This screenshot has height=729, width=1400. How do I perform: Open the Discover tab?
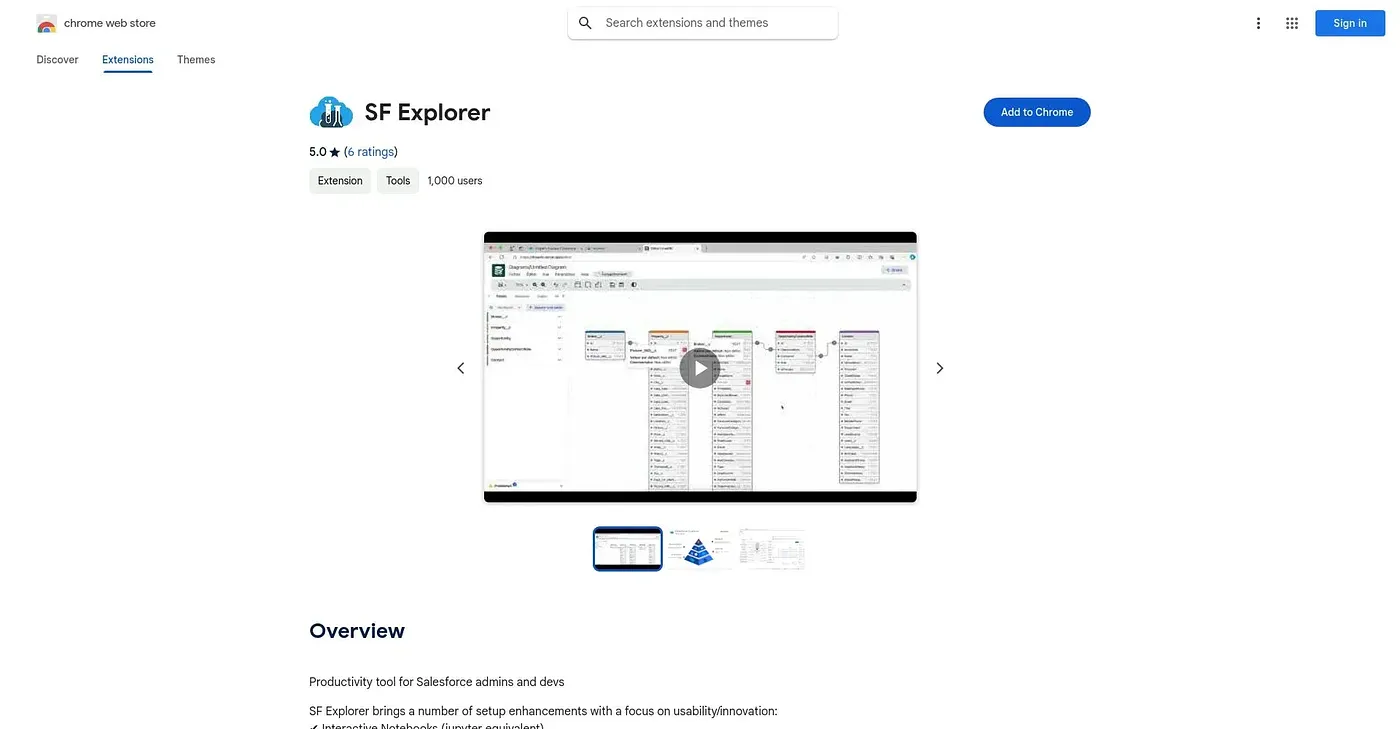pyautogui.click(x=57, y=60)
